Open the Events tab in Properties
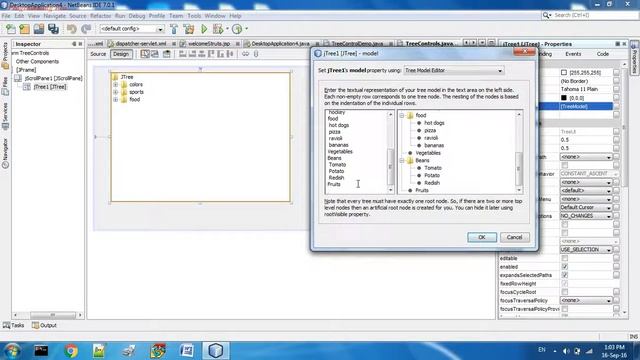The width and height of the screenshot is (640, 360). point(573,54)
